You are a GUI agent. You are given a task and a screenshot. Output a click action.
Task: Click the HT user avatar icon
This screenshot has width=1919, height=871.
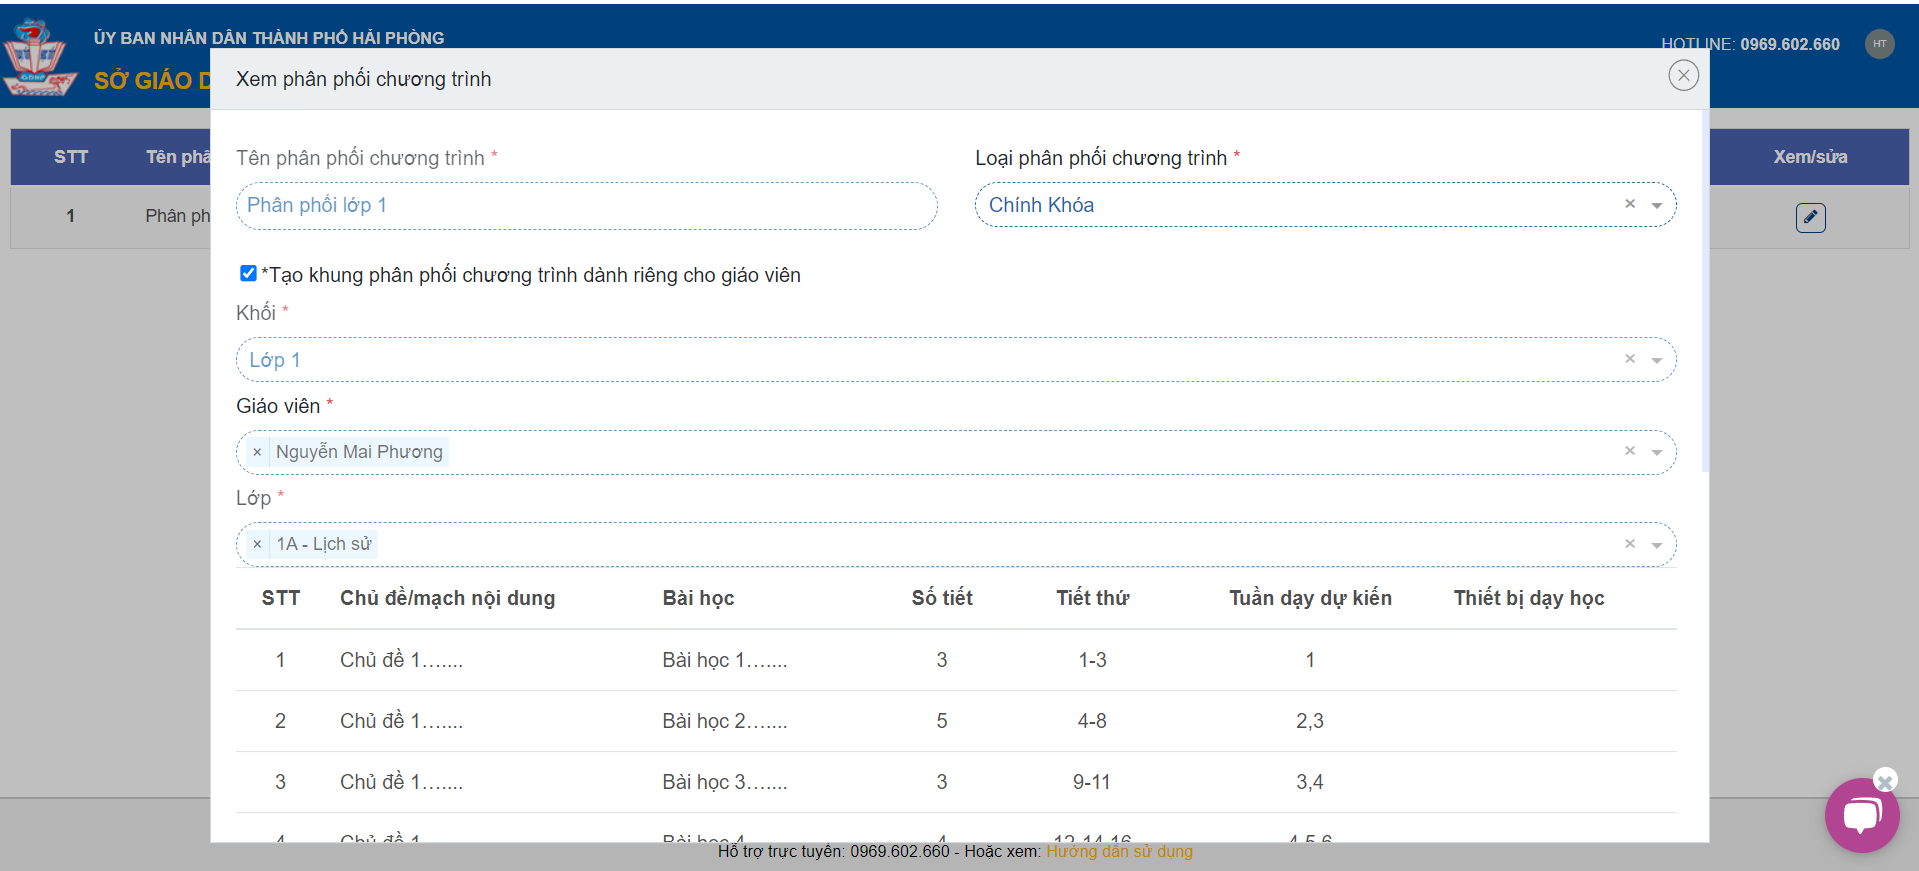tap(1879, 44)
